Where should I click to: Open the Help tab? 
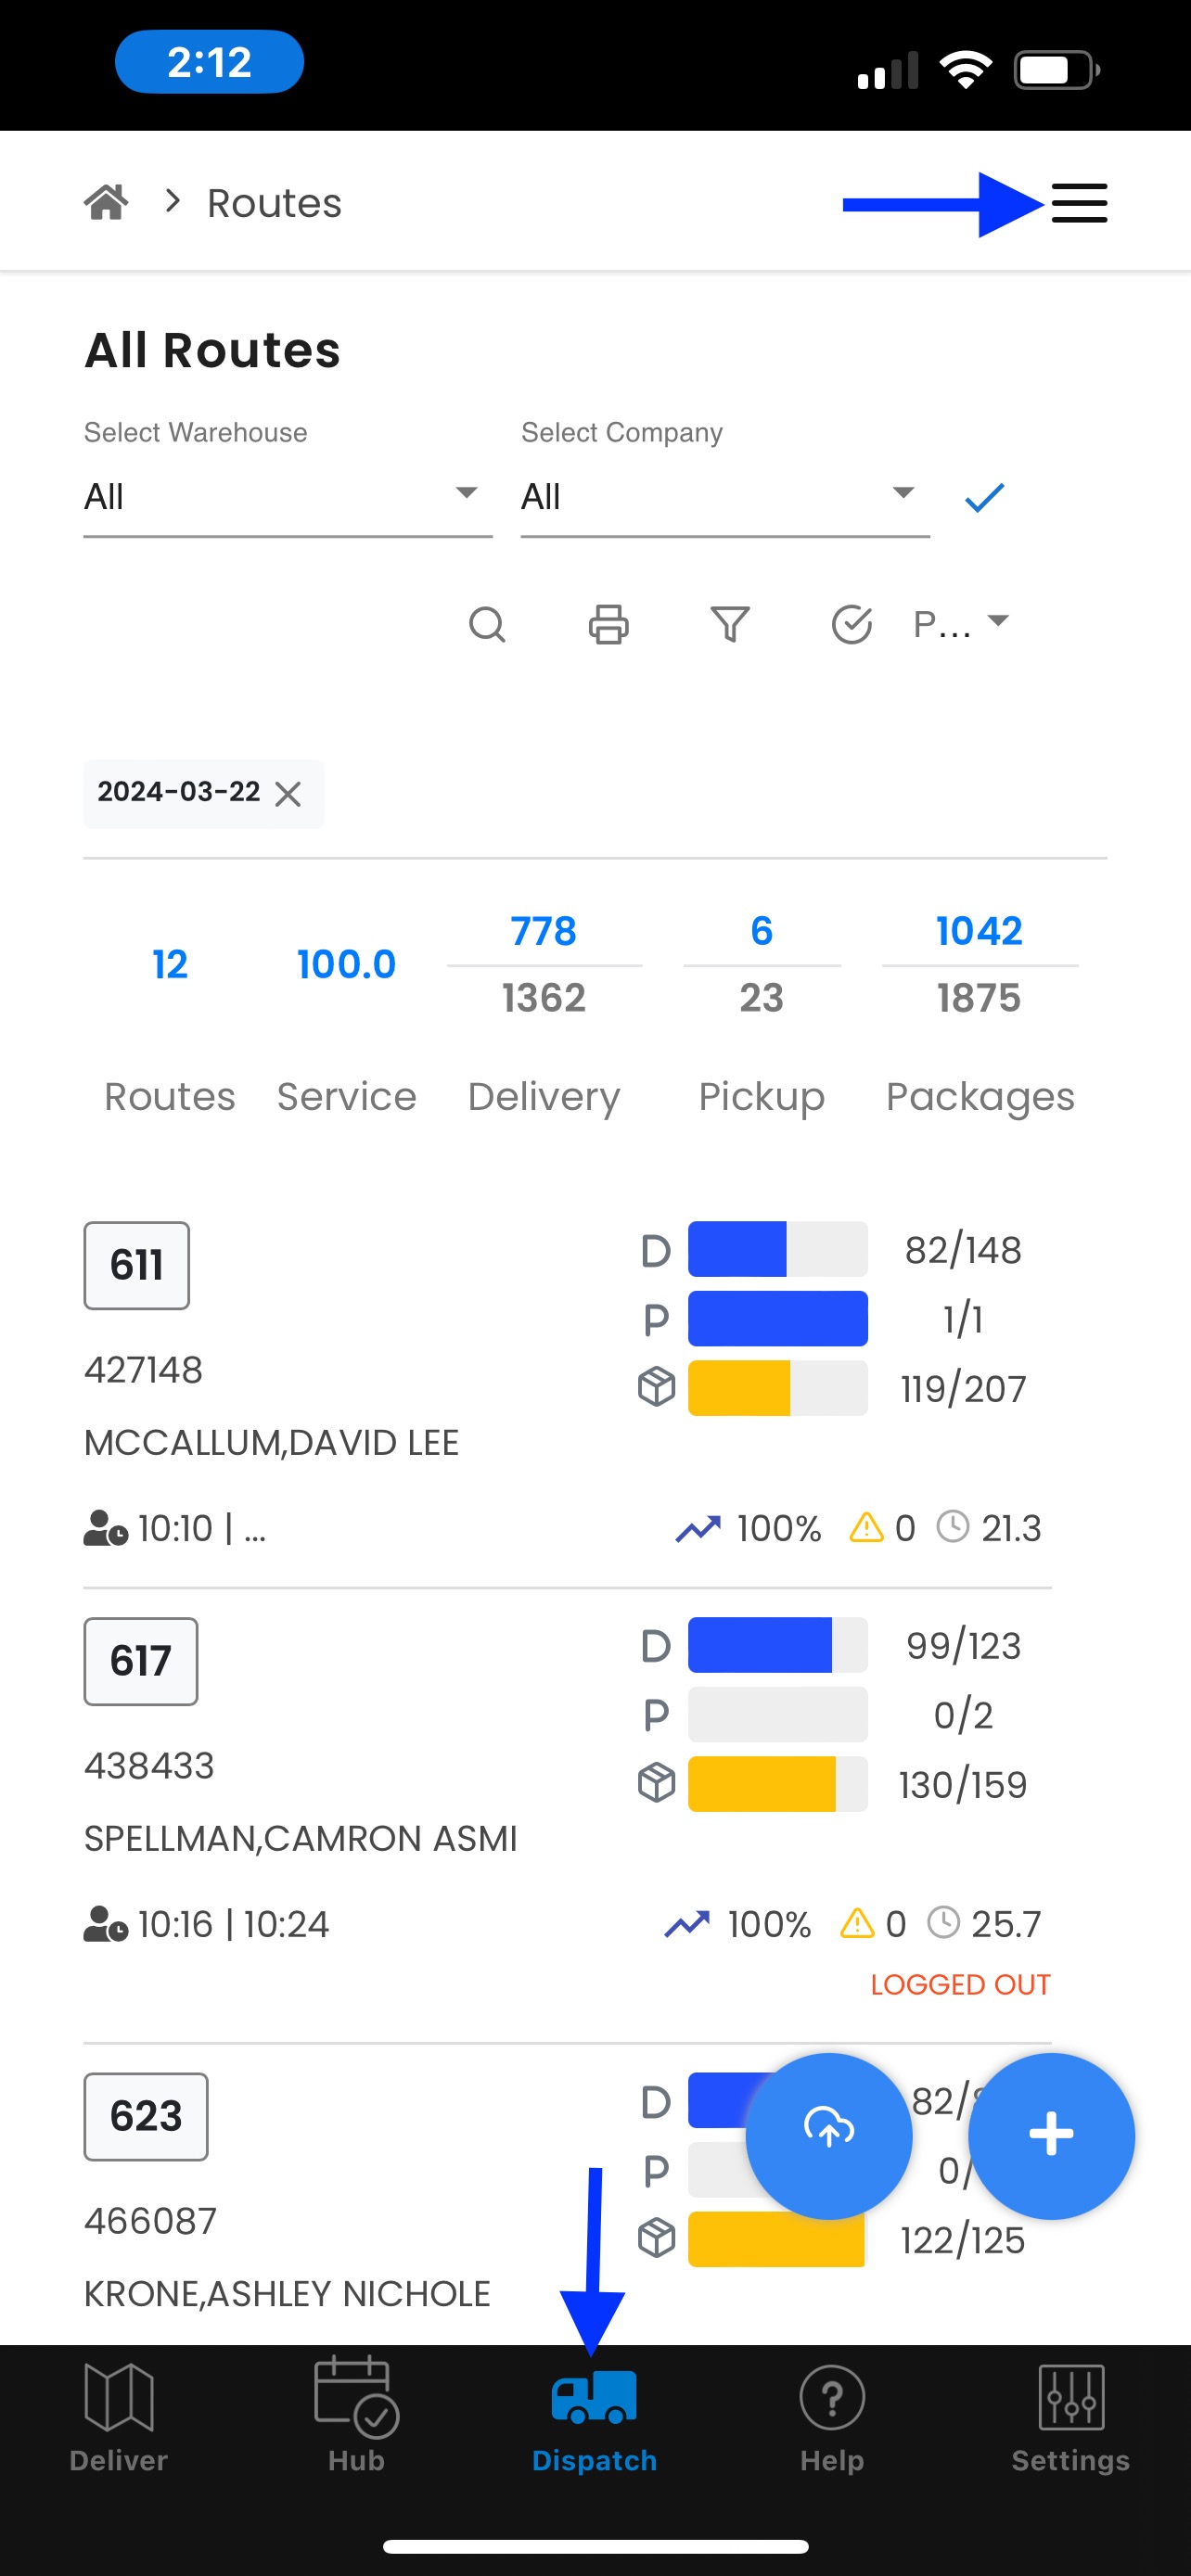832,2418
